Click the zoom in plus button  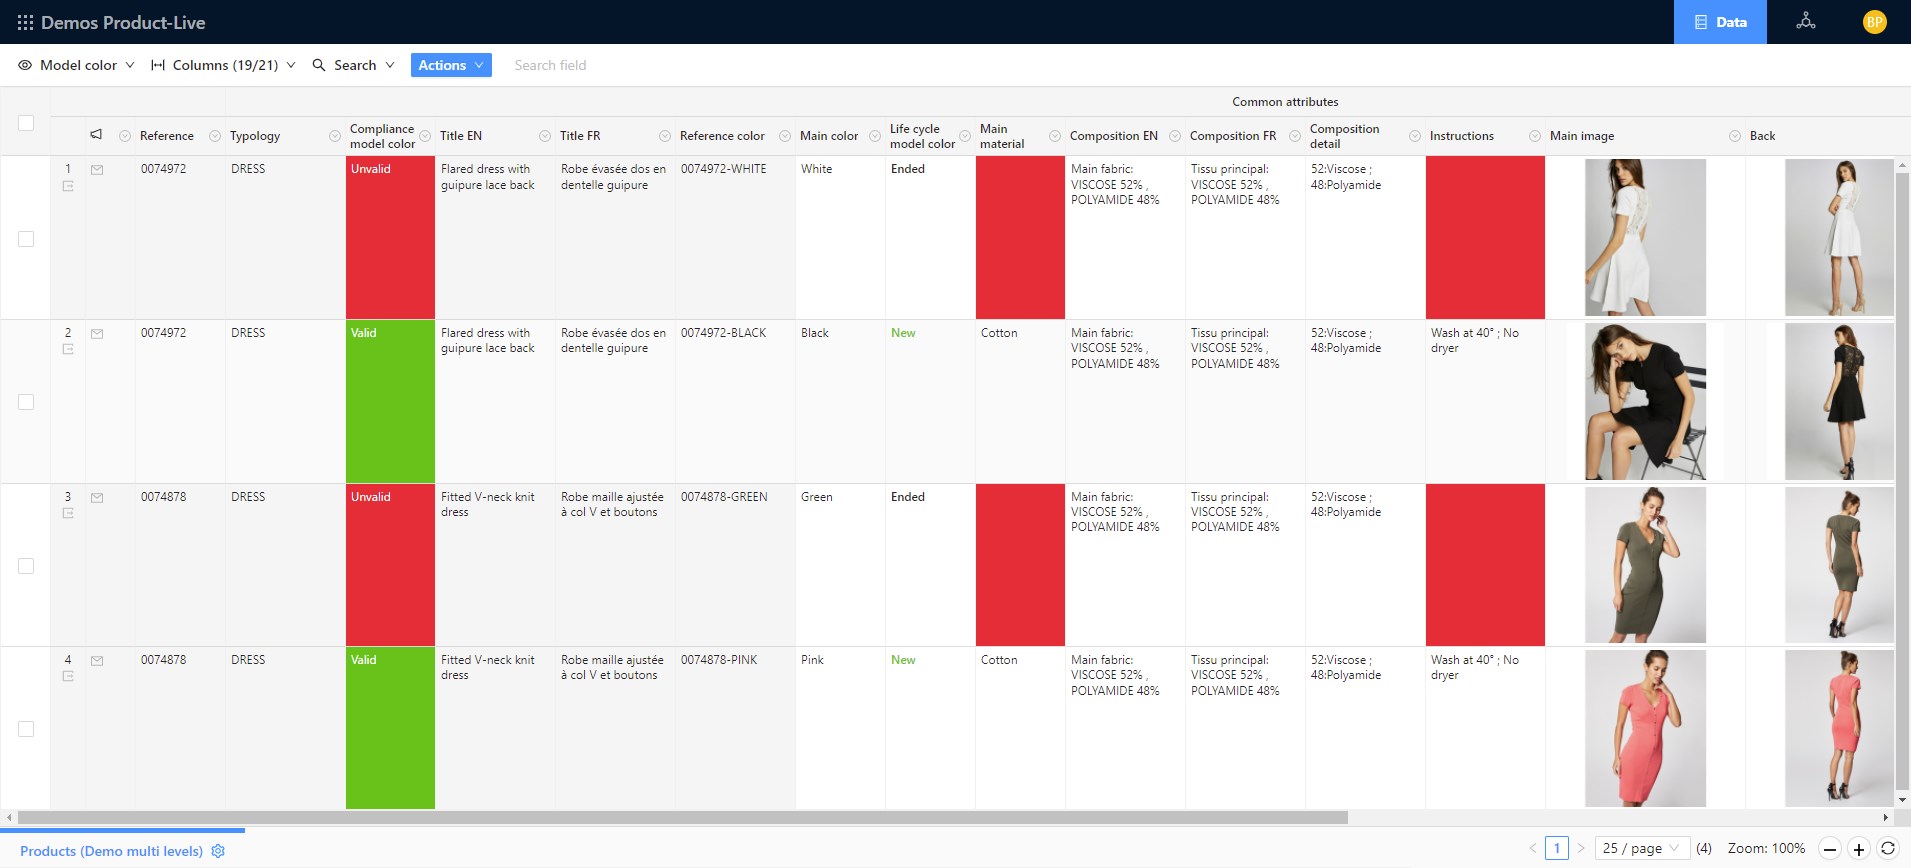click(x=1858, y=849)
